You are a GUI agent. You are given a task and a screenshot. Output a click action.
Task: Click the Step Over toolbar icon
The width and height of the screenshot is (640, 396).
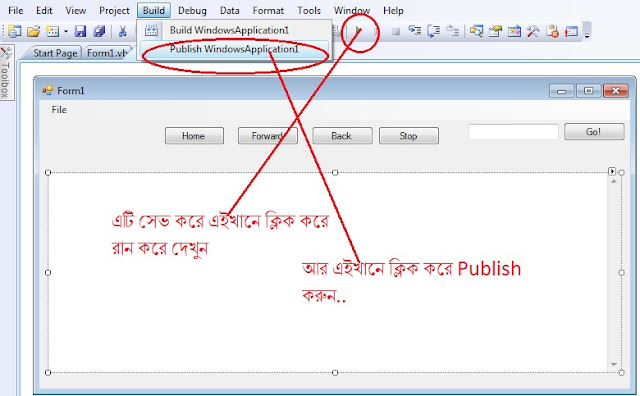[x=433, y=31]
